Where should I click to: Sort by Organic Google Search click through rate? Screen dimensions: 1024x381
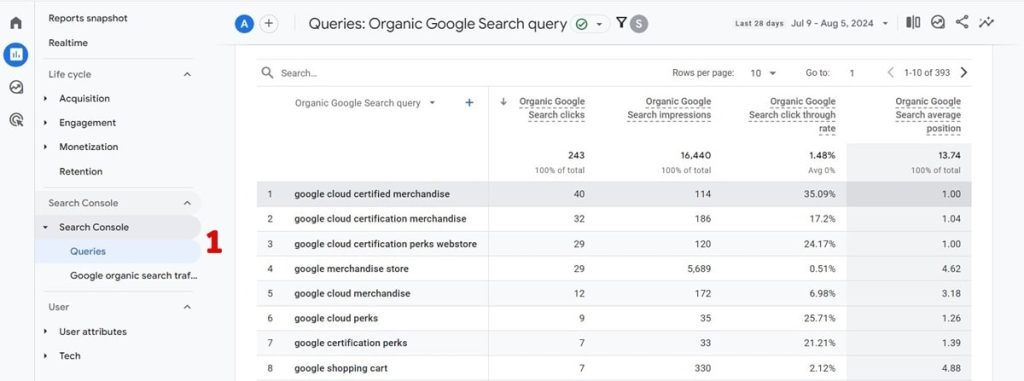(792, 115)
